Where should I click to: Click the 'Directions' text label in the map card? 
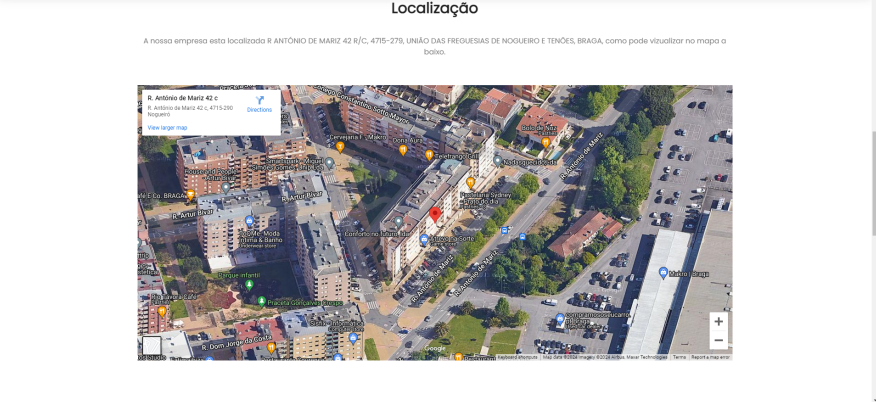(x=259, y=110)
